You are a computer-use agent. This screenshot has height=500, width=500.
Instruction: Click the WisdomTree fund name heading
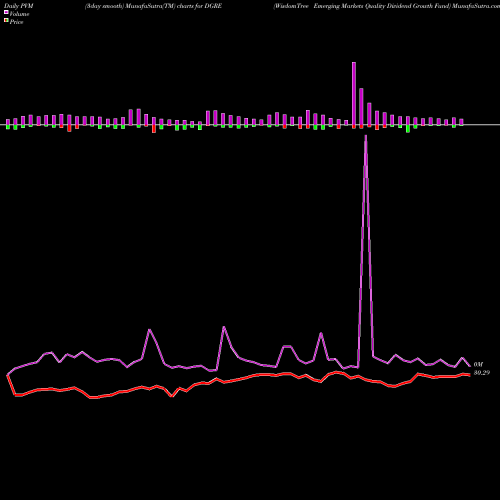(386, 6)
